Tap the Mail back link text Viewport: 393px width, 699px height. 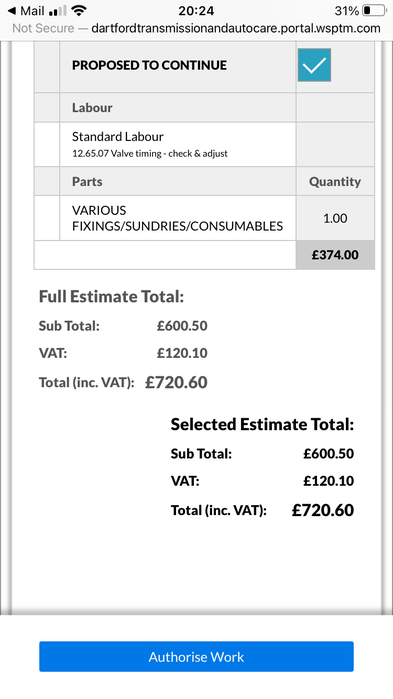click(32, 10)
